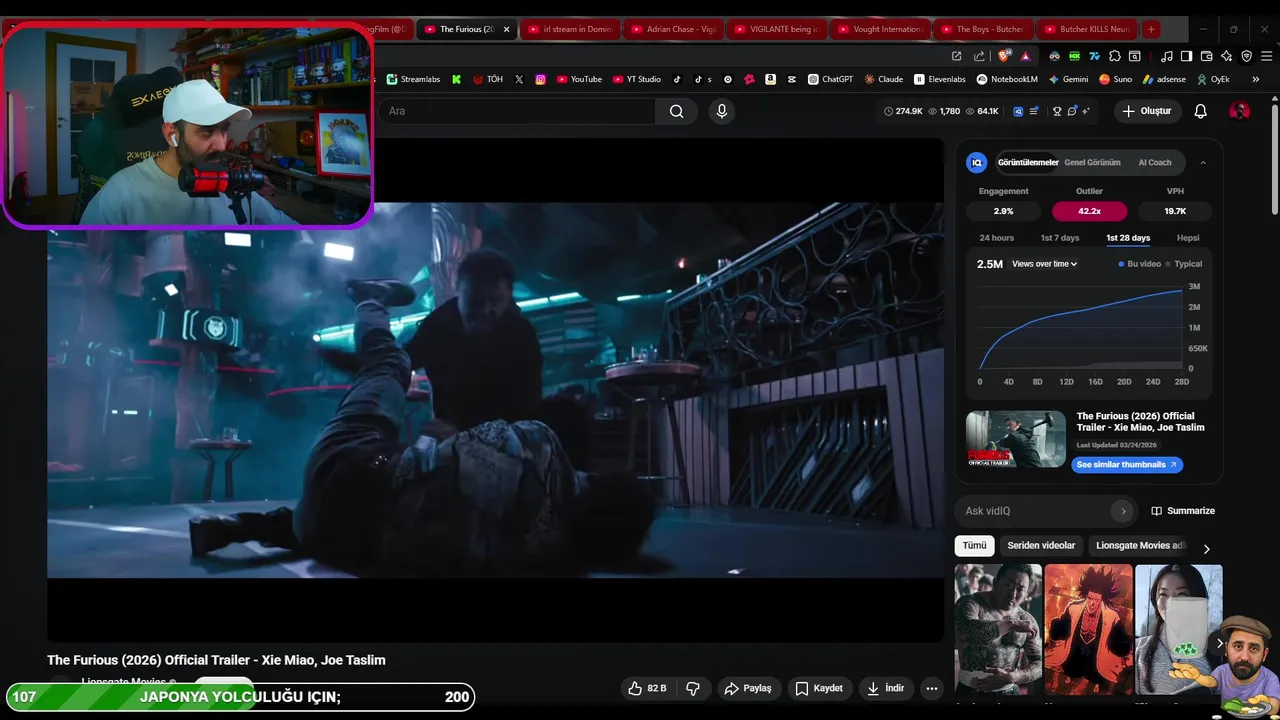
Task: Open the Kick bookmark icon
Action: click(x=456, y=79)
